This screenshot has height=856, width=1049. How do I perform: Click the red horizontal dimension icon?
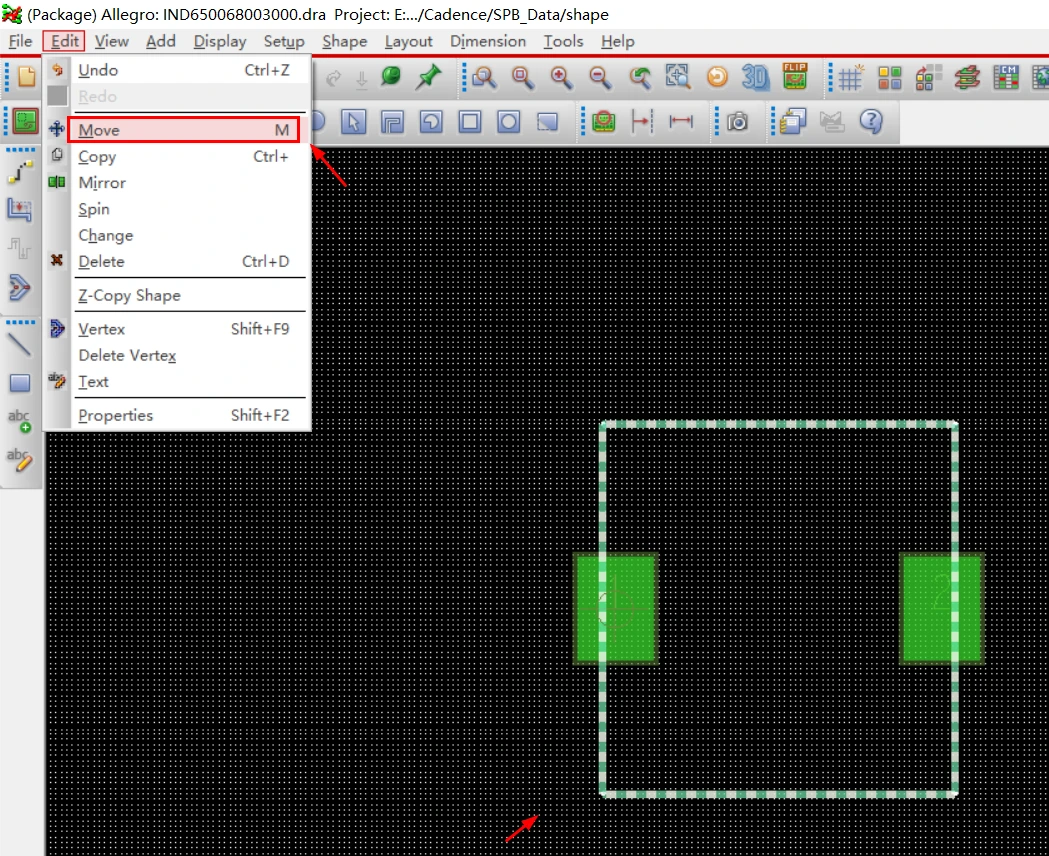pos(681,121)
